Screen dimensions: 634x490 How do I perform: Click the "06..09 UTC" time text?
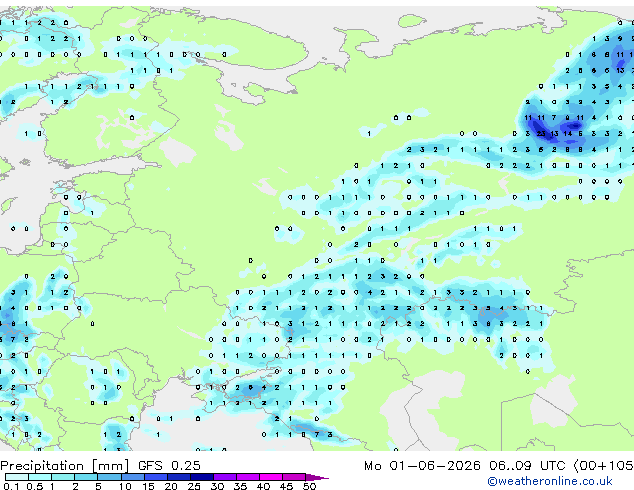tap(527, 466)
